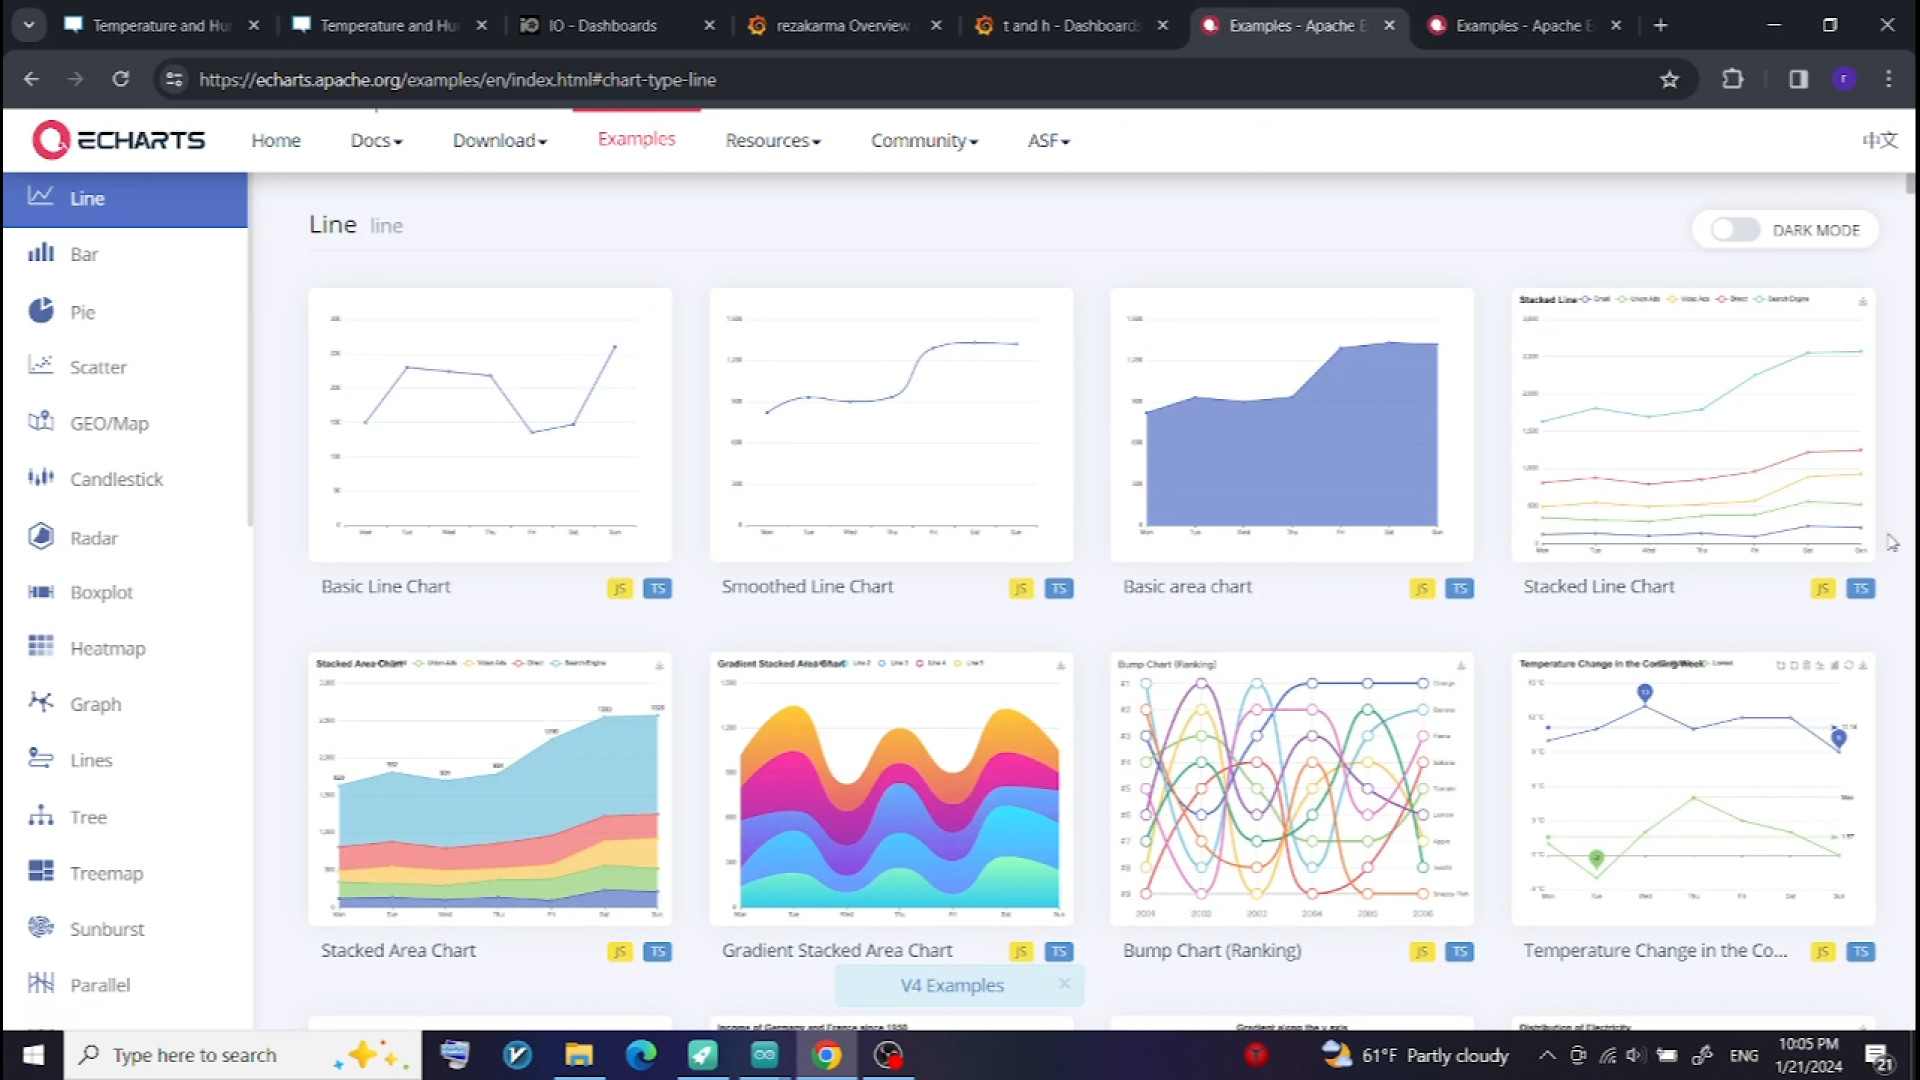Open the browser extensions puzzle icon
Image resolution: width=1920 pixels, height=1080 pixels.
(1733, 79)
